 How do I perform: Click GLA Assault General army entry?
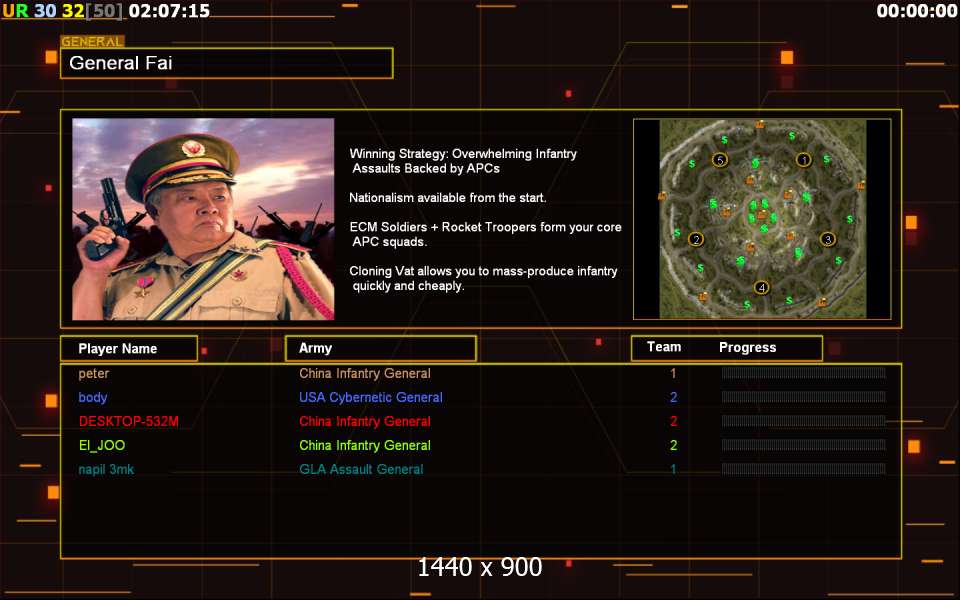361,470
